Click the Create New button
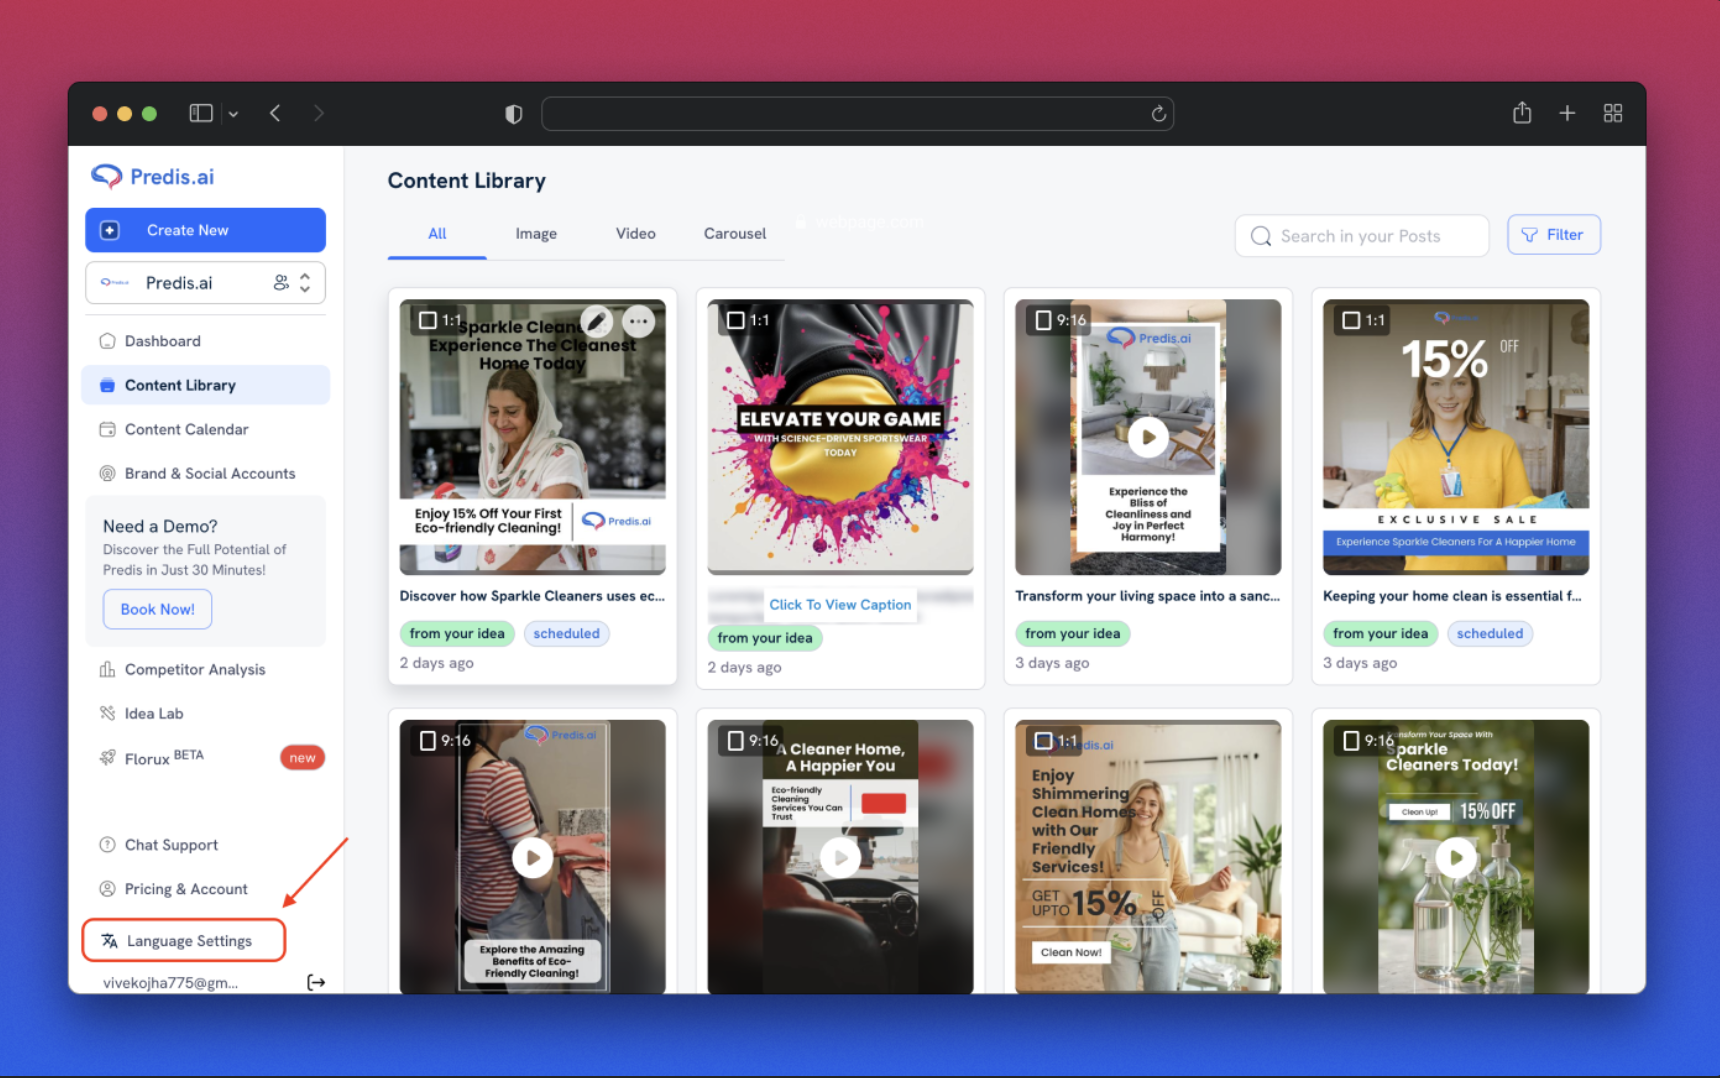 coord(205,230)
